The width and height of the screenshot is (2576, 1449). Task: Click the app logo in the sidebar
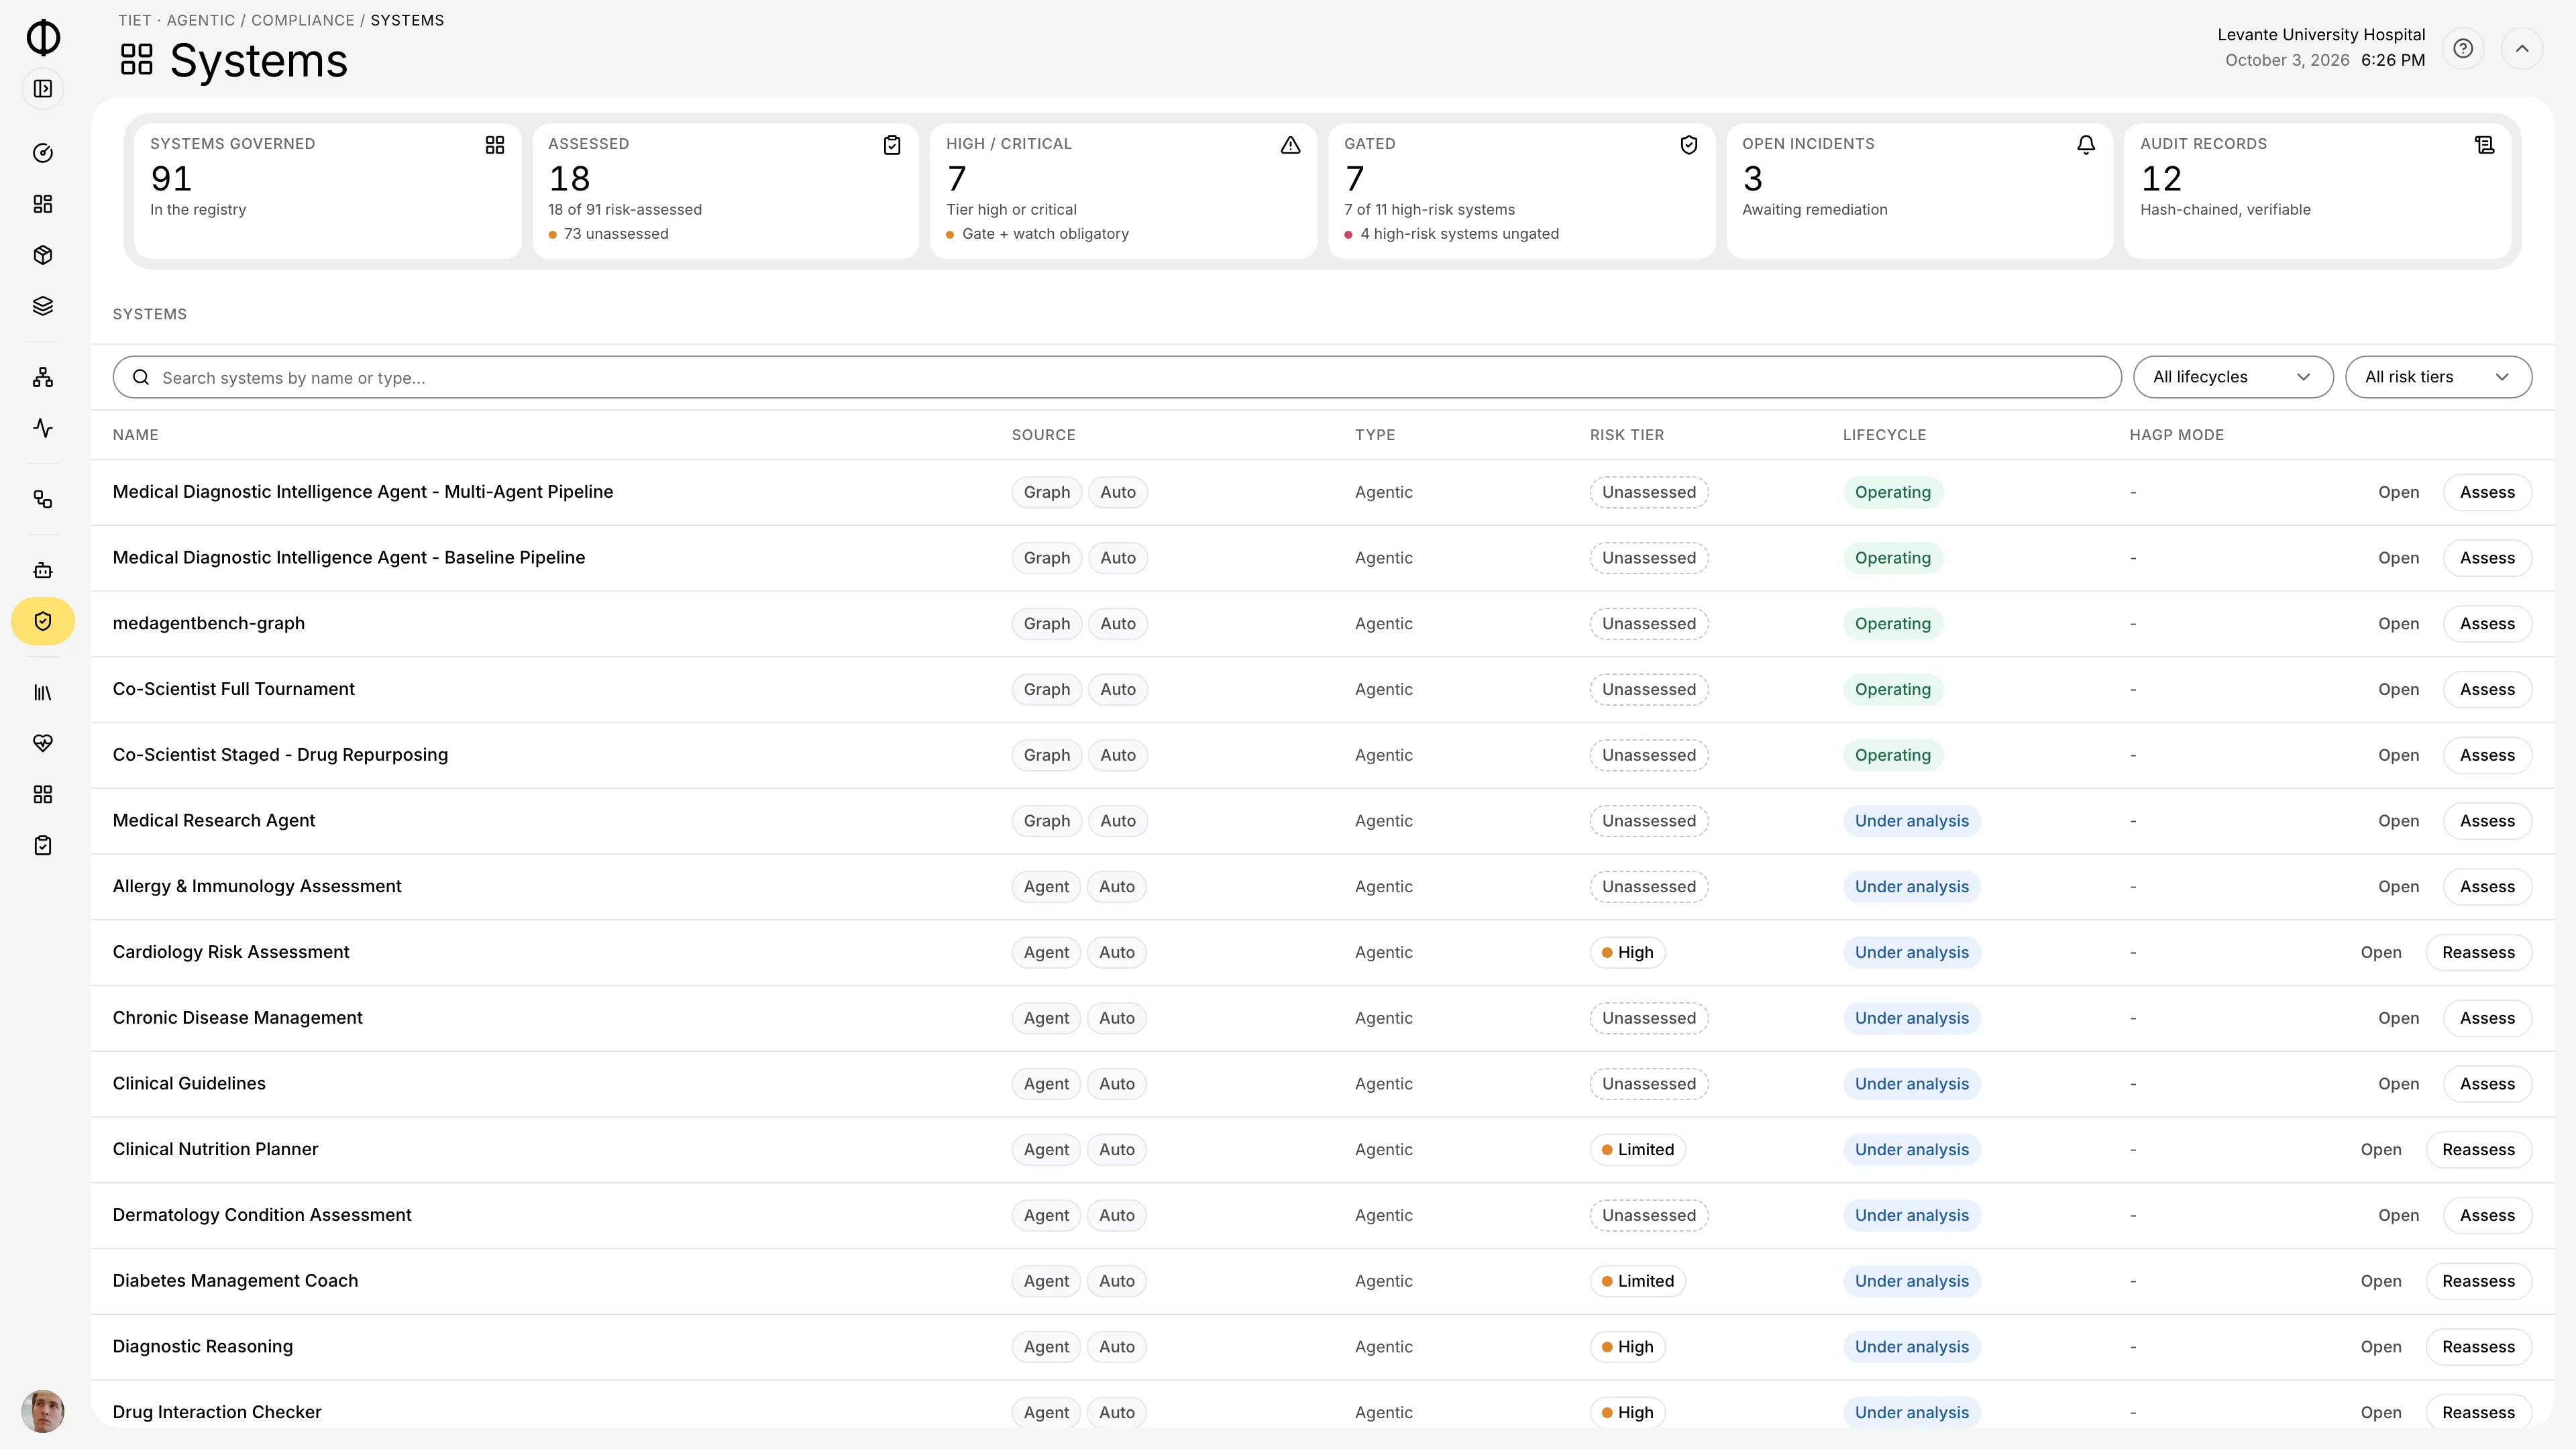click(43, 37)
